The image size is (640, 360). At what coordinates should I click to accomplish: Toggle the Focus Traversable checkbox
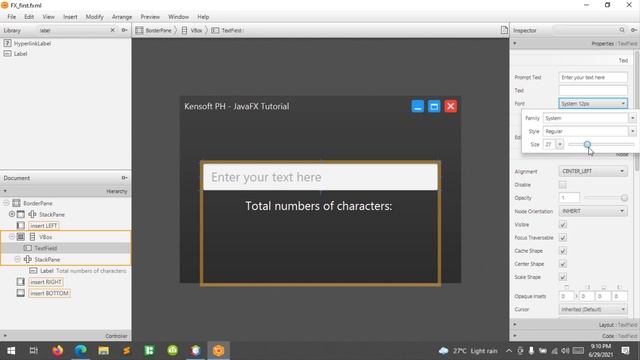(x=562, y=238)
